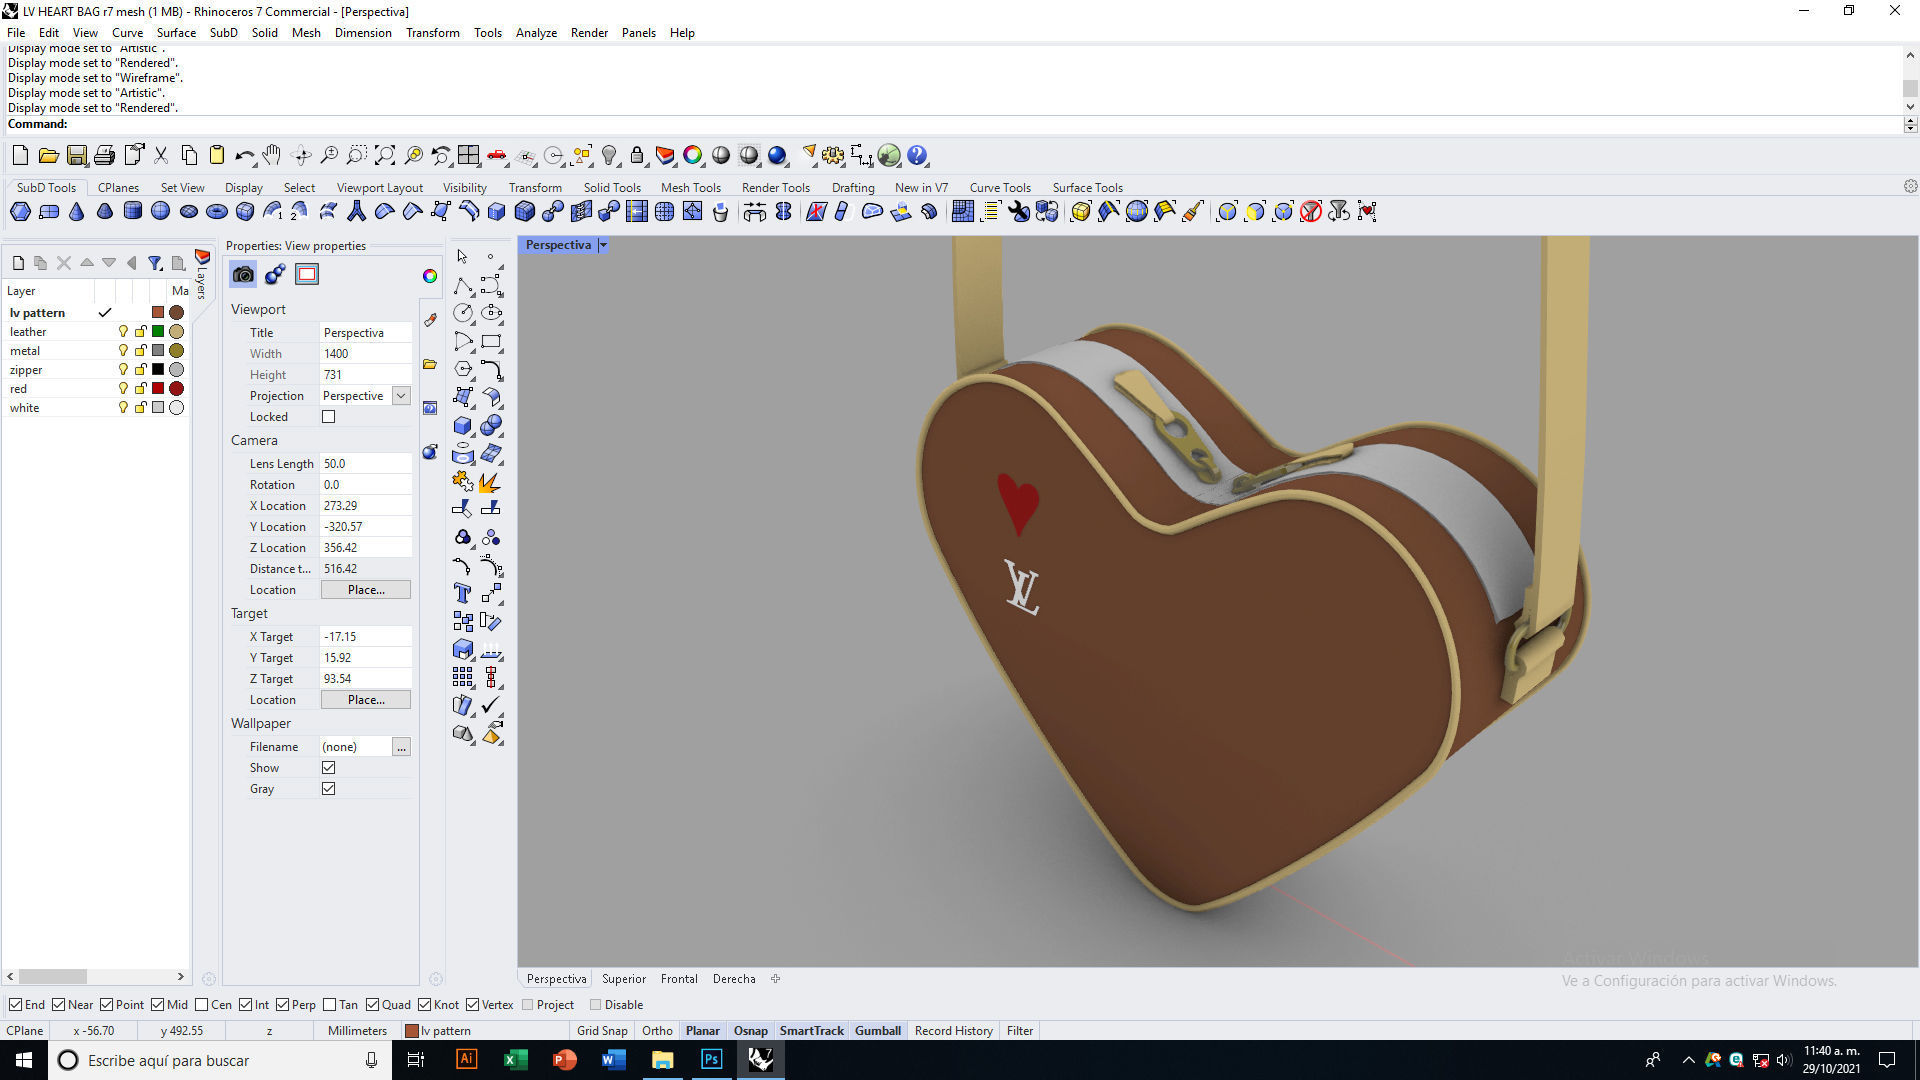Click the New file icon
Screen dimensions: 1920x1080
click(20, 155)
